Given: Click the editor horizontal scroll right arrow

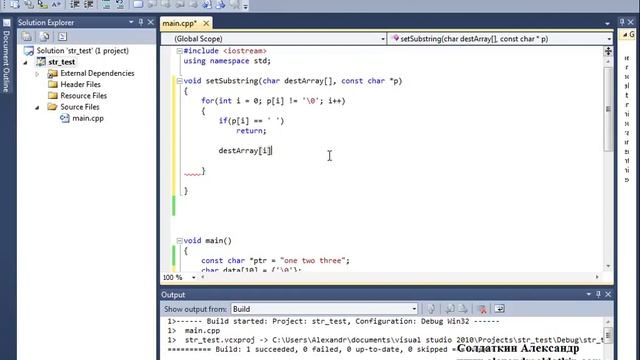Looking at the screenshot, I should (597, 277).
